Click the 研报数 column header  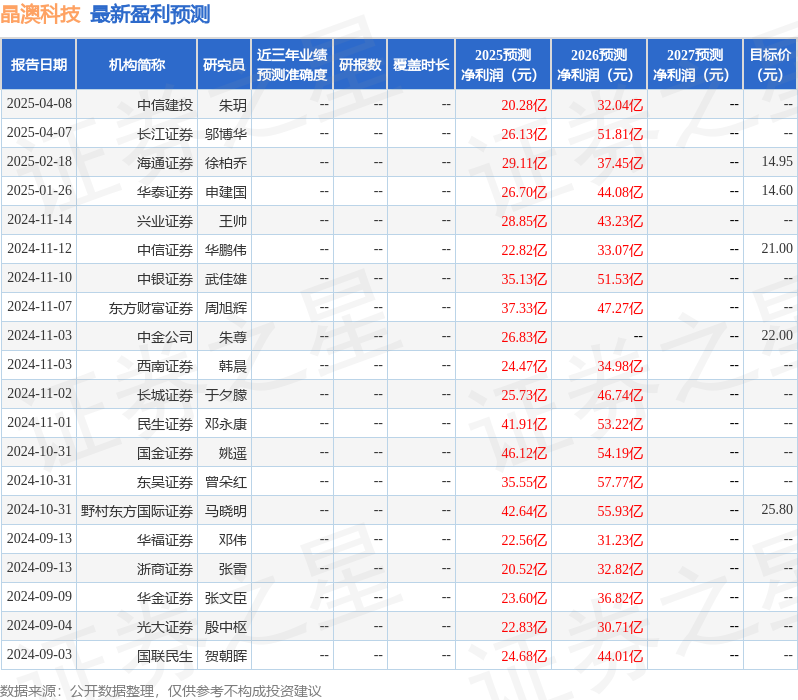tap(359, 65)
